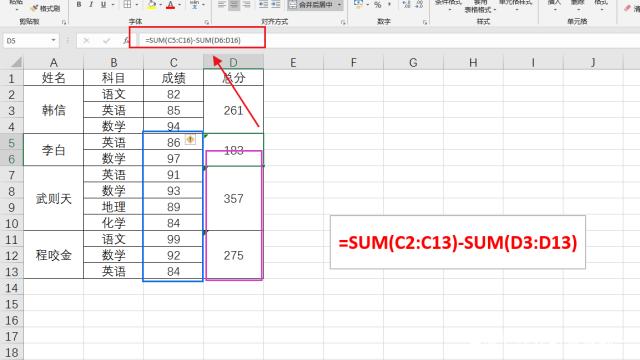Screen dimensions: 640x360
Task: Expand the Merge & Center dropdown arrow
Action: pos(339,4)
